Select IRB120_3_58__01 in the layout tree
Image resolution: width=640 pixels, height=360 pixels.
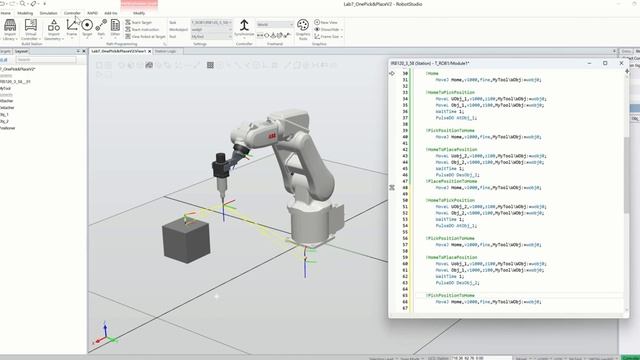(16, 82)
